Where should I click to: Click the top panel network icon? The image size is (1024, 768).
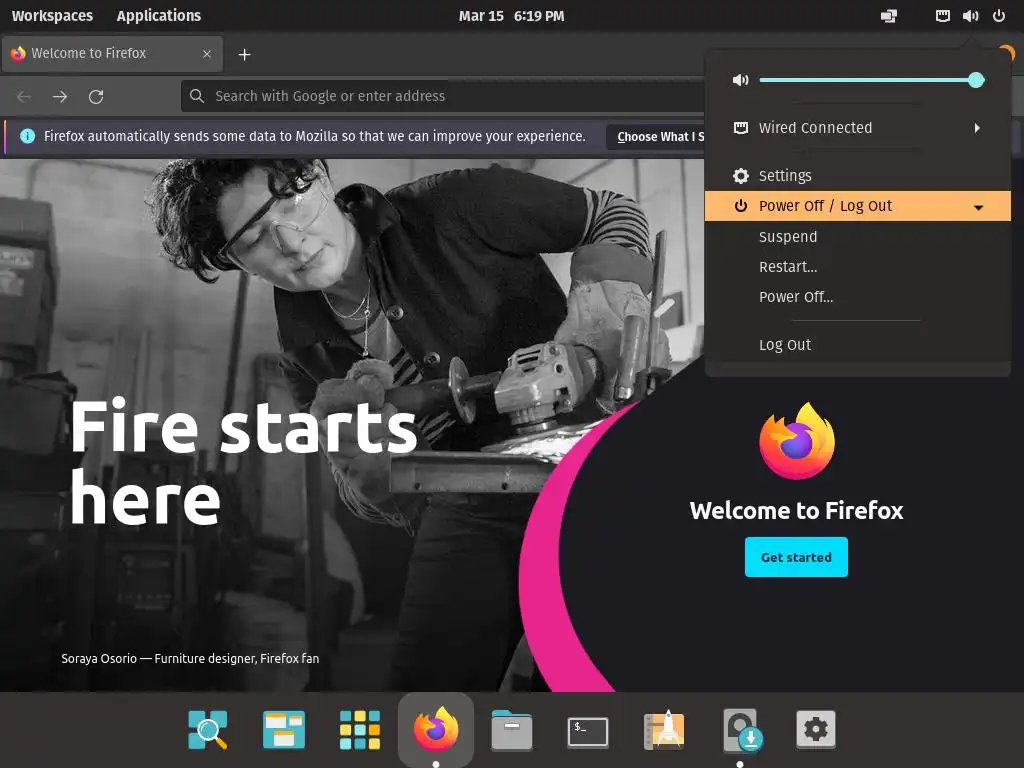tap(942, 16)
